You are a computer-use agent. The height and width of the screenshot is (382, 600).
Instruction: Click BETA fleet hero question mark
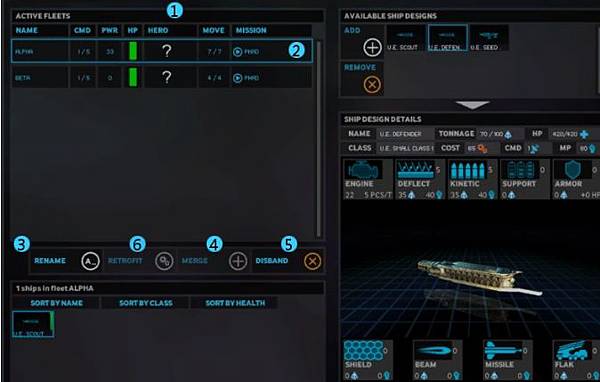167,77
